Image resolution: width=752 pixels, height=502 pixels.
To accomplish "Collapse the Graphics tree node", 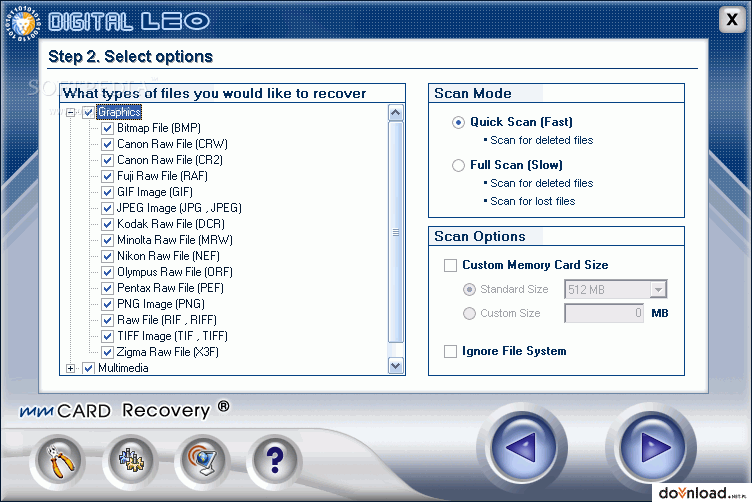I will pos(70,113).
